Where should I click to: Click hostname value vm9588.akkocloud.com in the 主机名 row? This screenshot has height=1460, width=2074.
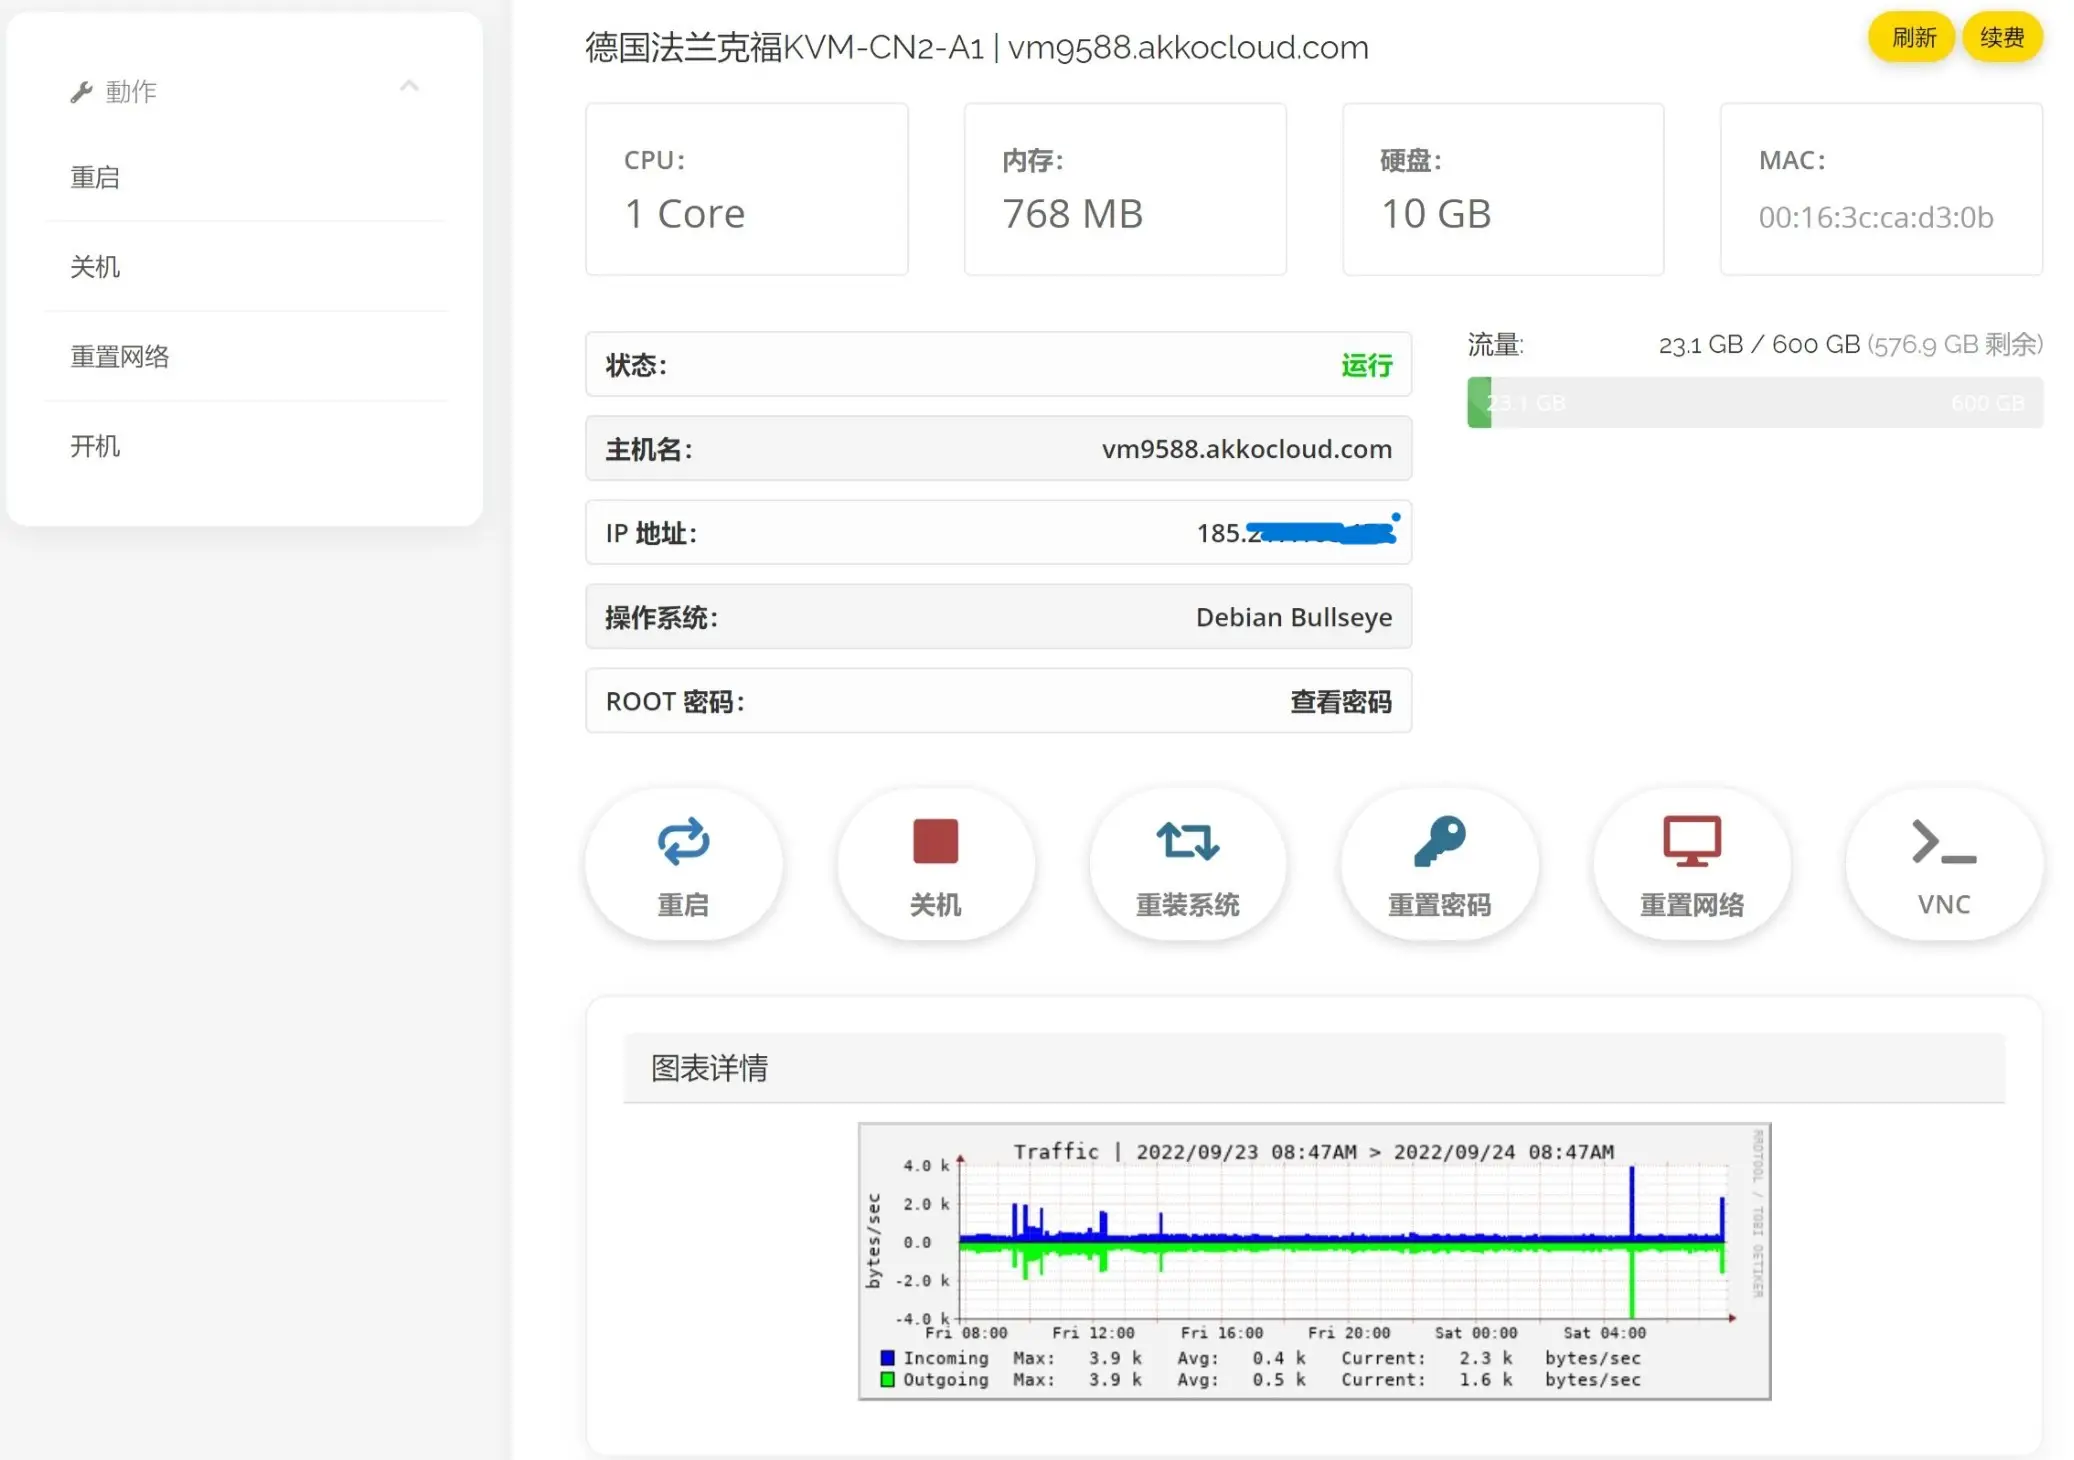(1246, 449)
